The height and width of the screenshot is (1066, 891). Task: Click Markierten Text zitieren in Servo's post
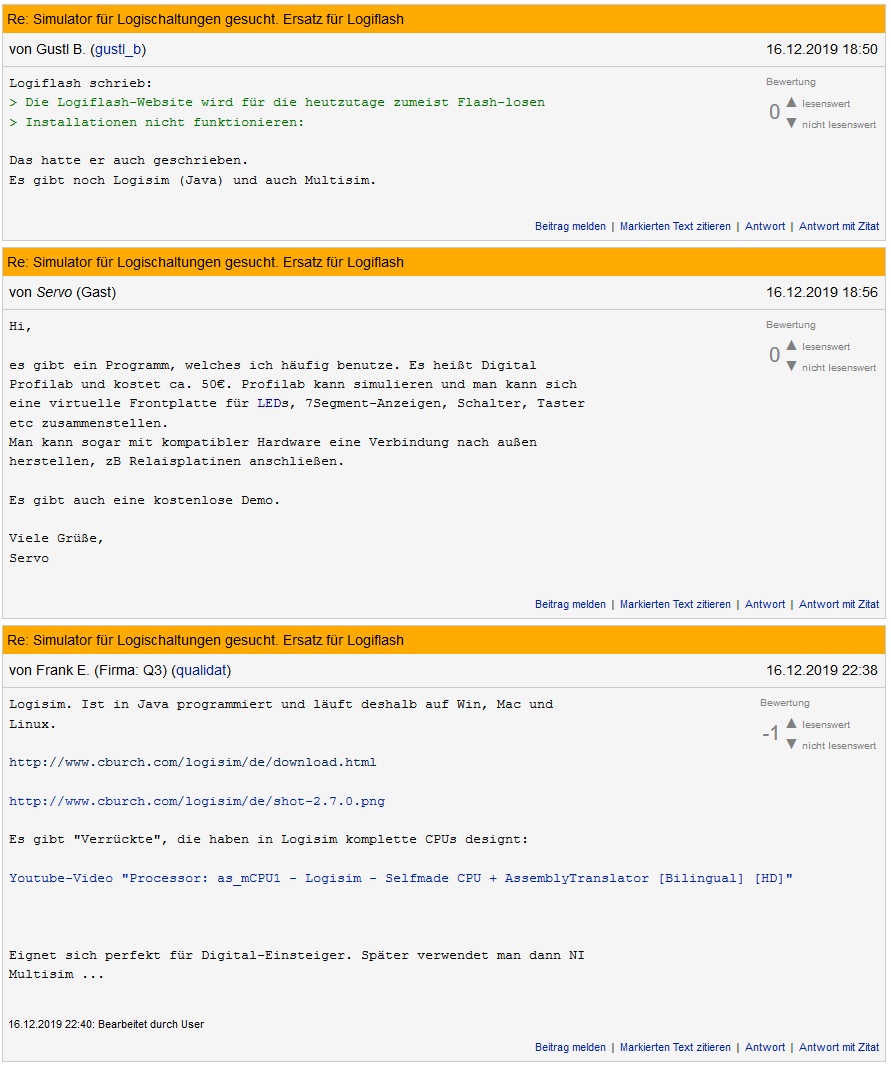675,604
